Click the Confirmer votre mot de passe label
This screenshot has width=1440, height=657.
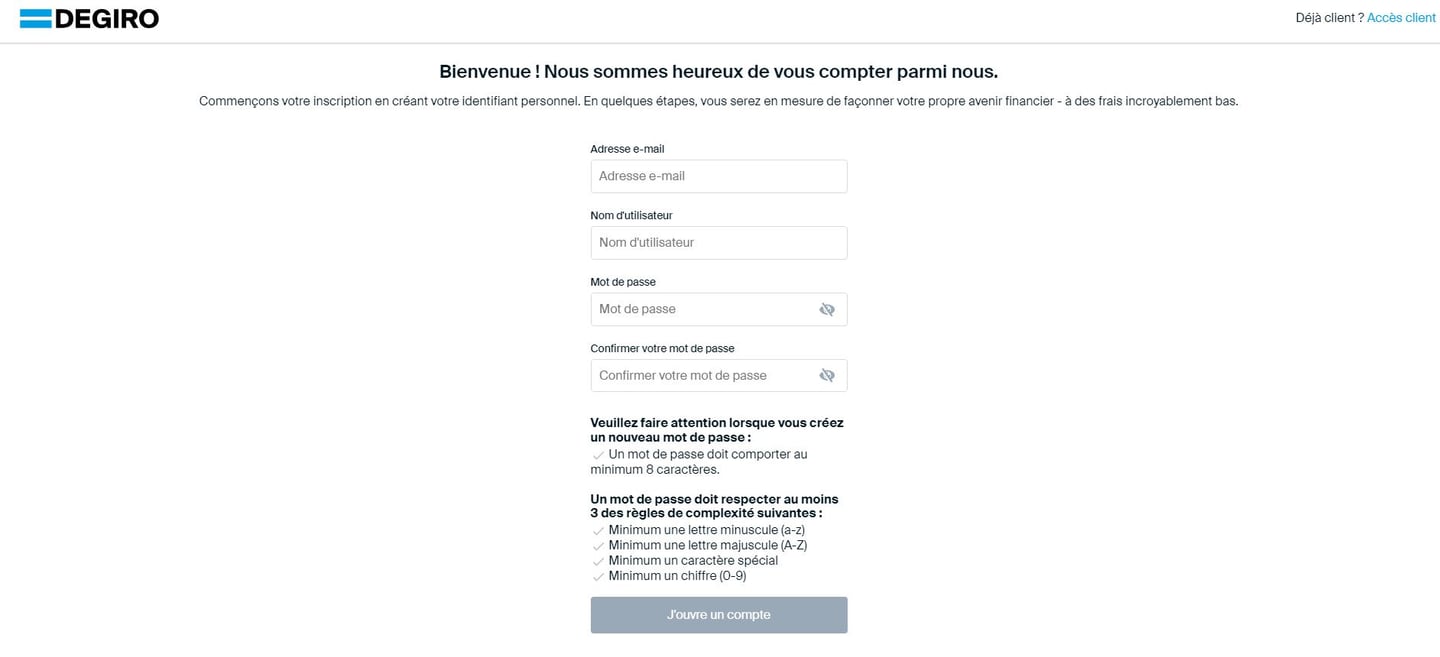click(x=662, y=348)
